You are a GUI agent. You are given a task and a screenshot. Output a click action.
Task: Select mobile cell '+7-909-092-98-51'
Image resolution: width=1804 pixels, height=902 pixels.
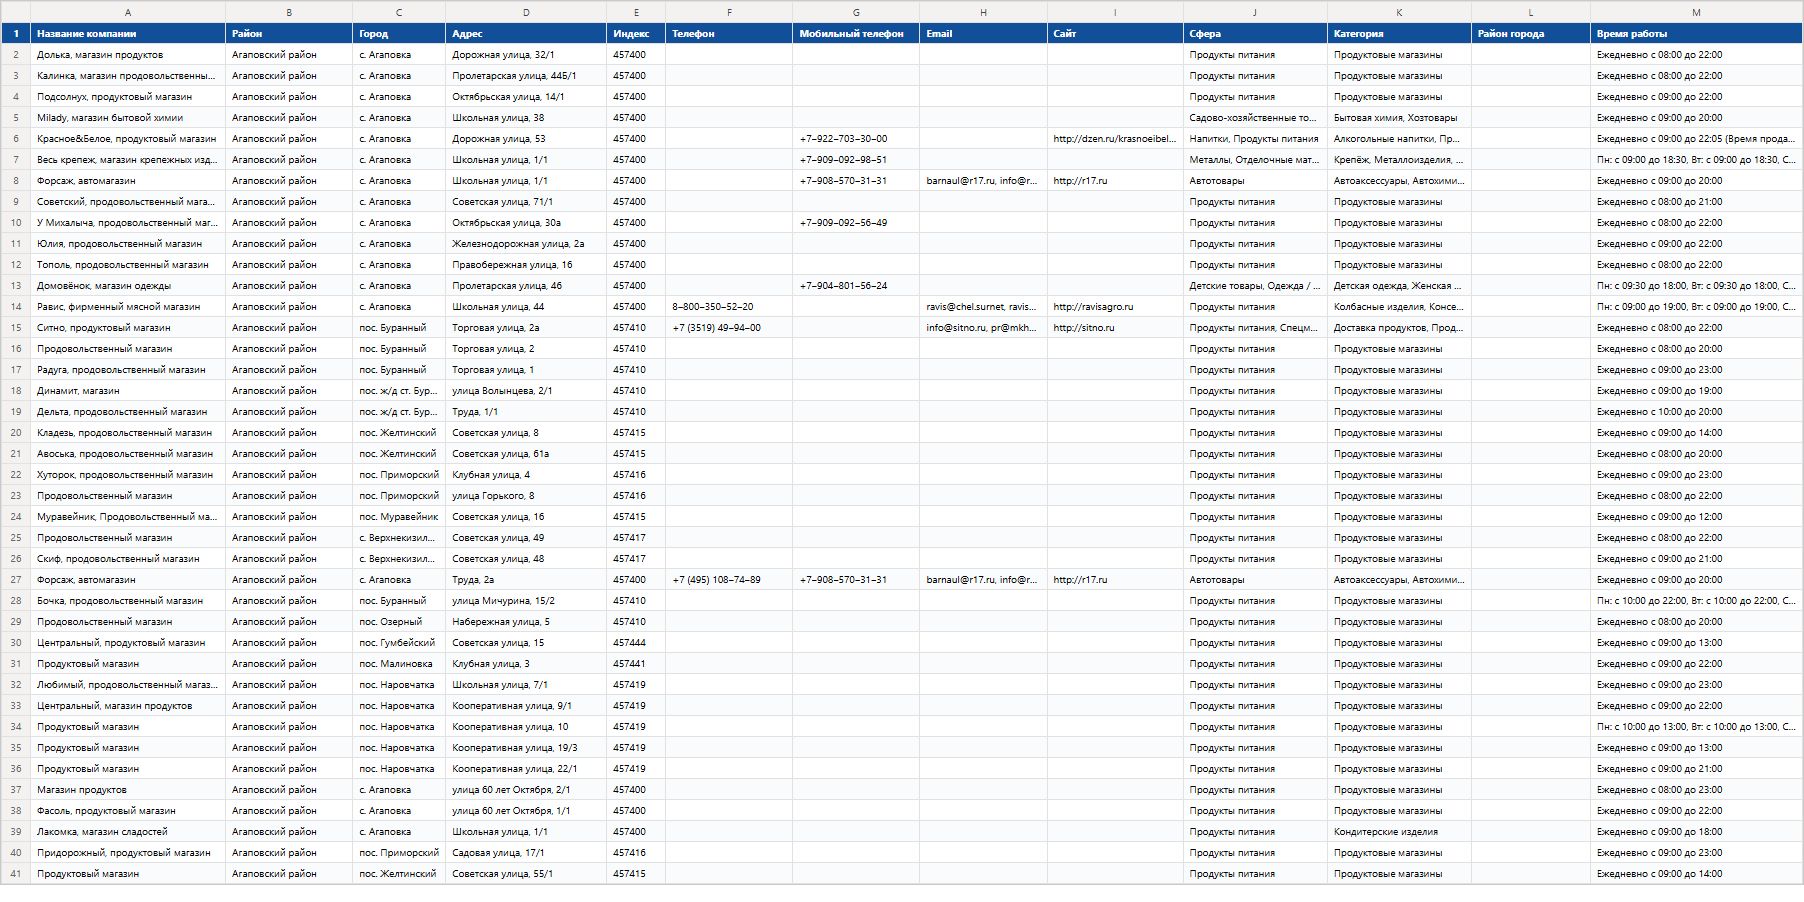[856, 160]
